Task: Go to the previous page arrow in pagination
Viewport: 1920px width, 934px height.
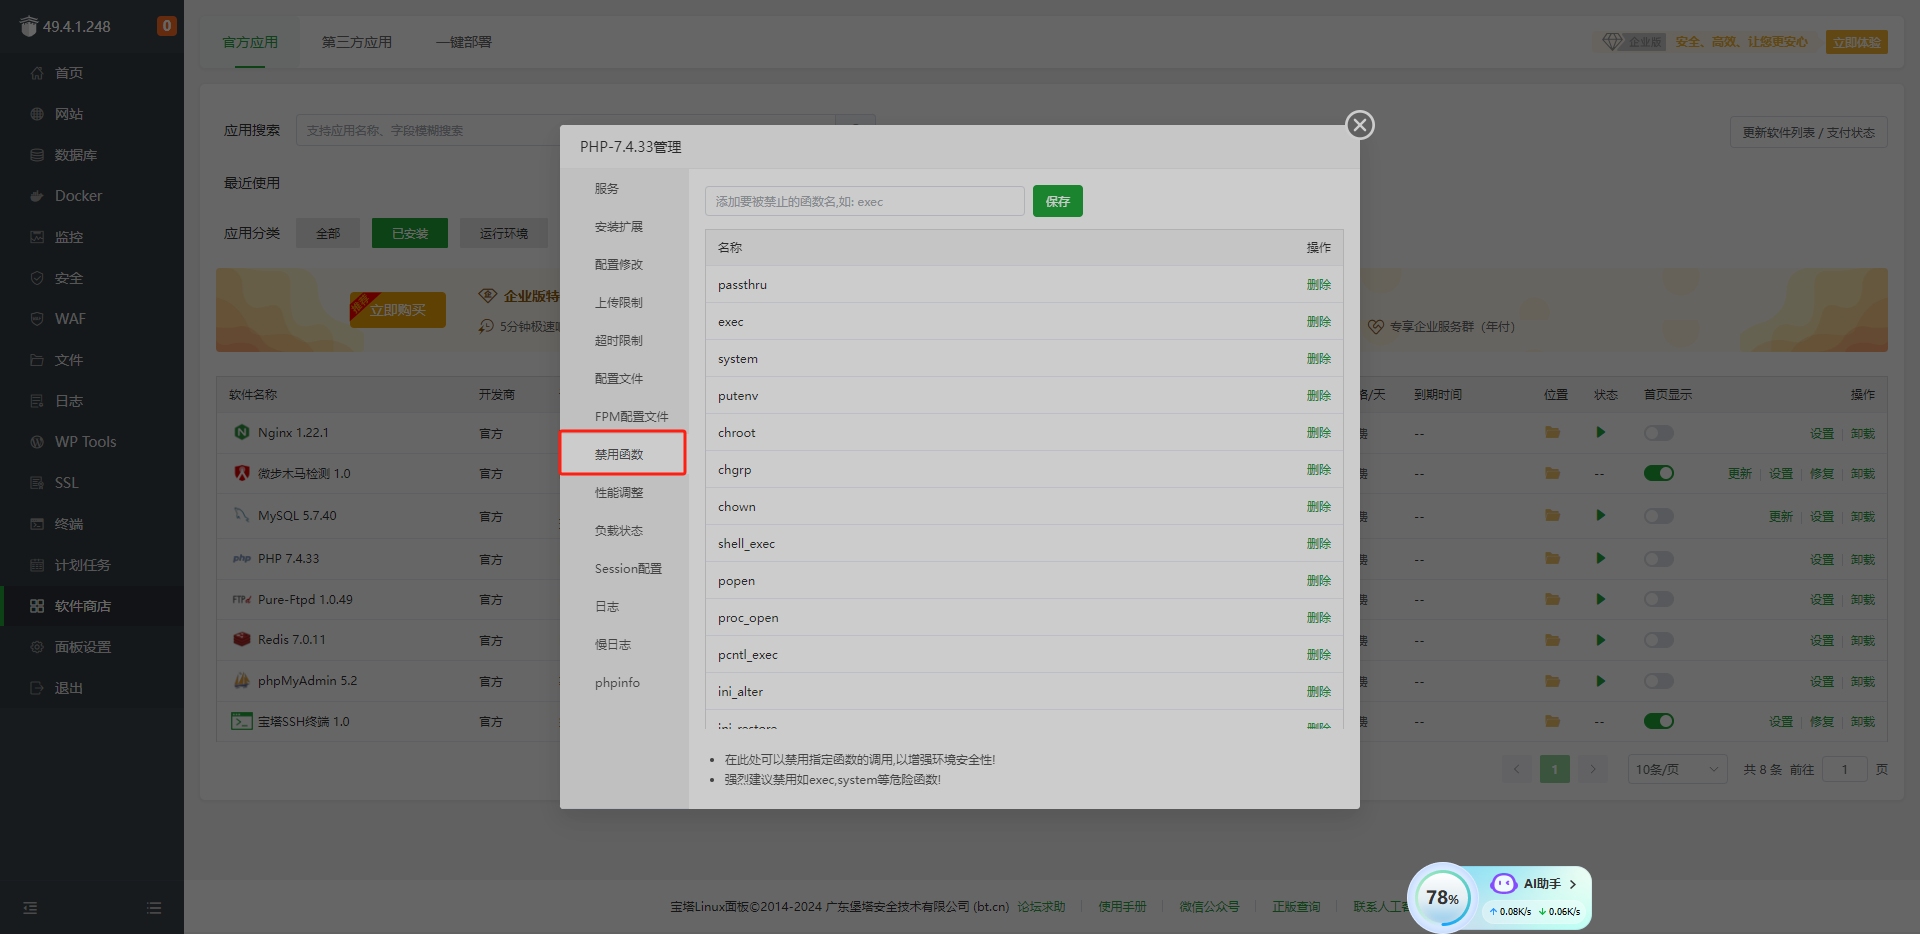Action: click(1516, 769)
